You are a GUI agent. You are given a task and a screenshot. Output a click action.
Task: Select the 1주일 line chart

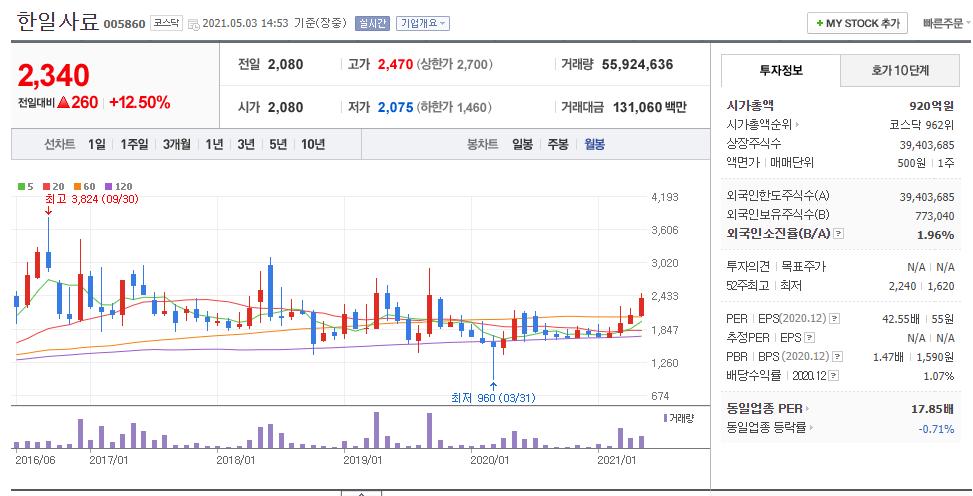click(134, 144)
